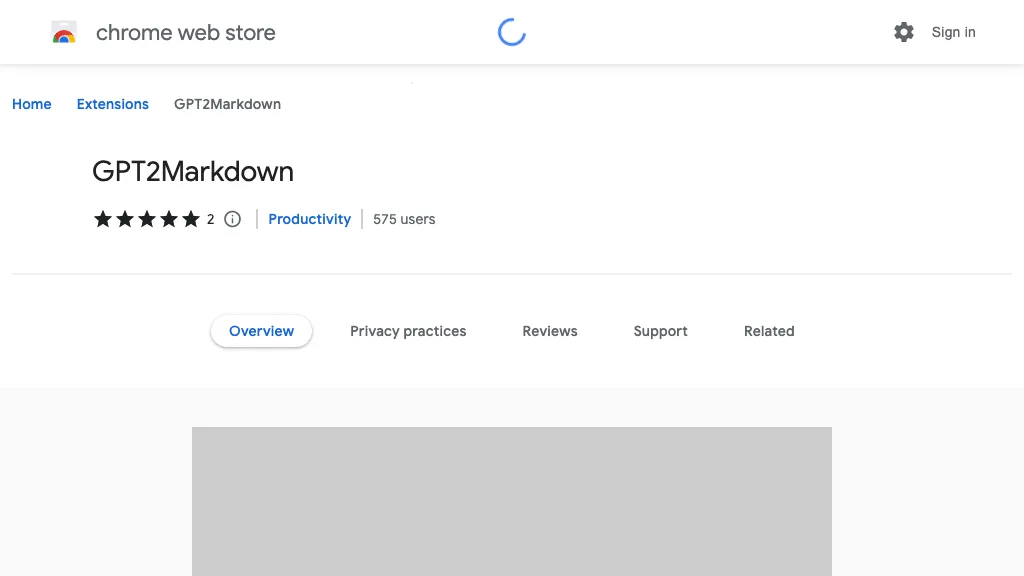
Task: Click the Sign in link
Action: pos(953,32)
